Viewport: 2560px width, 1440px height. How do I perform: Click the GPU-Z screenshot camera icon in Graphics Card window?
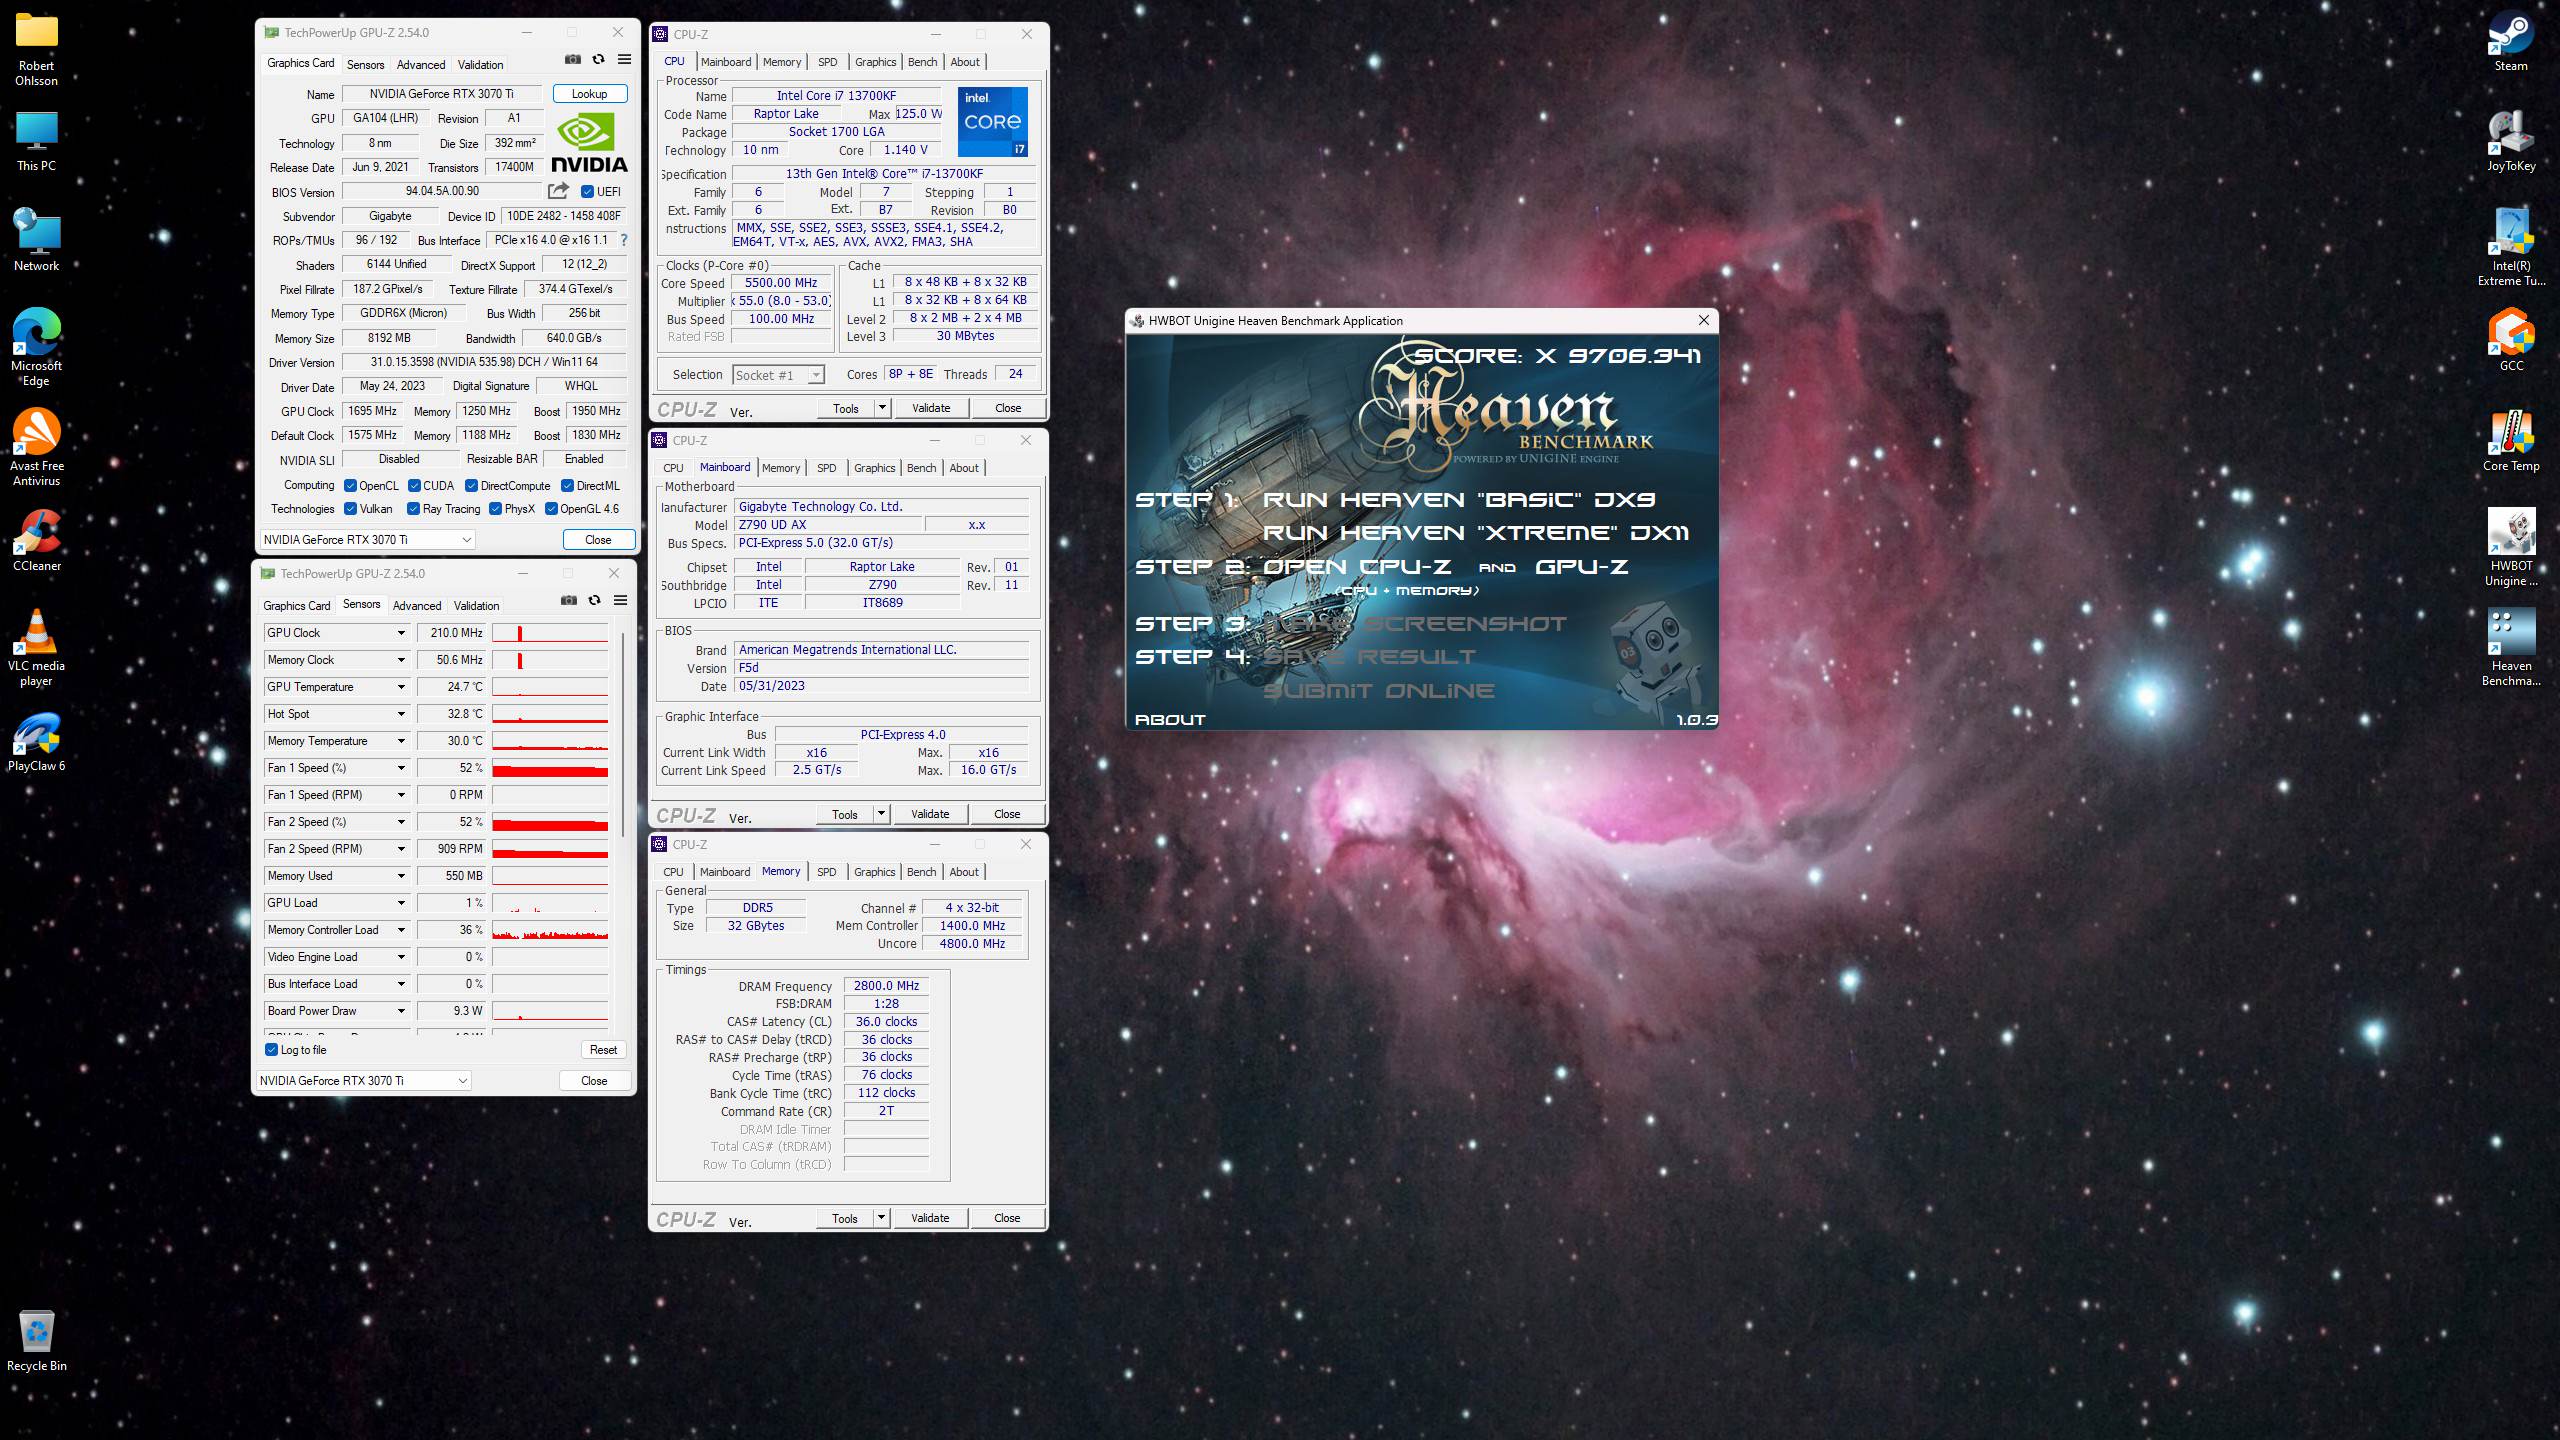point(572,60)
